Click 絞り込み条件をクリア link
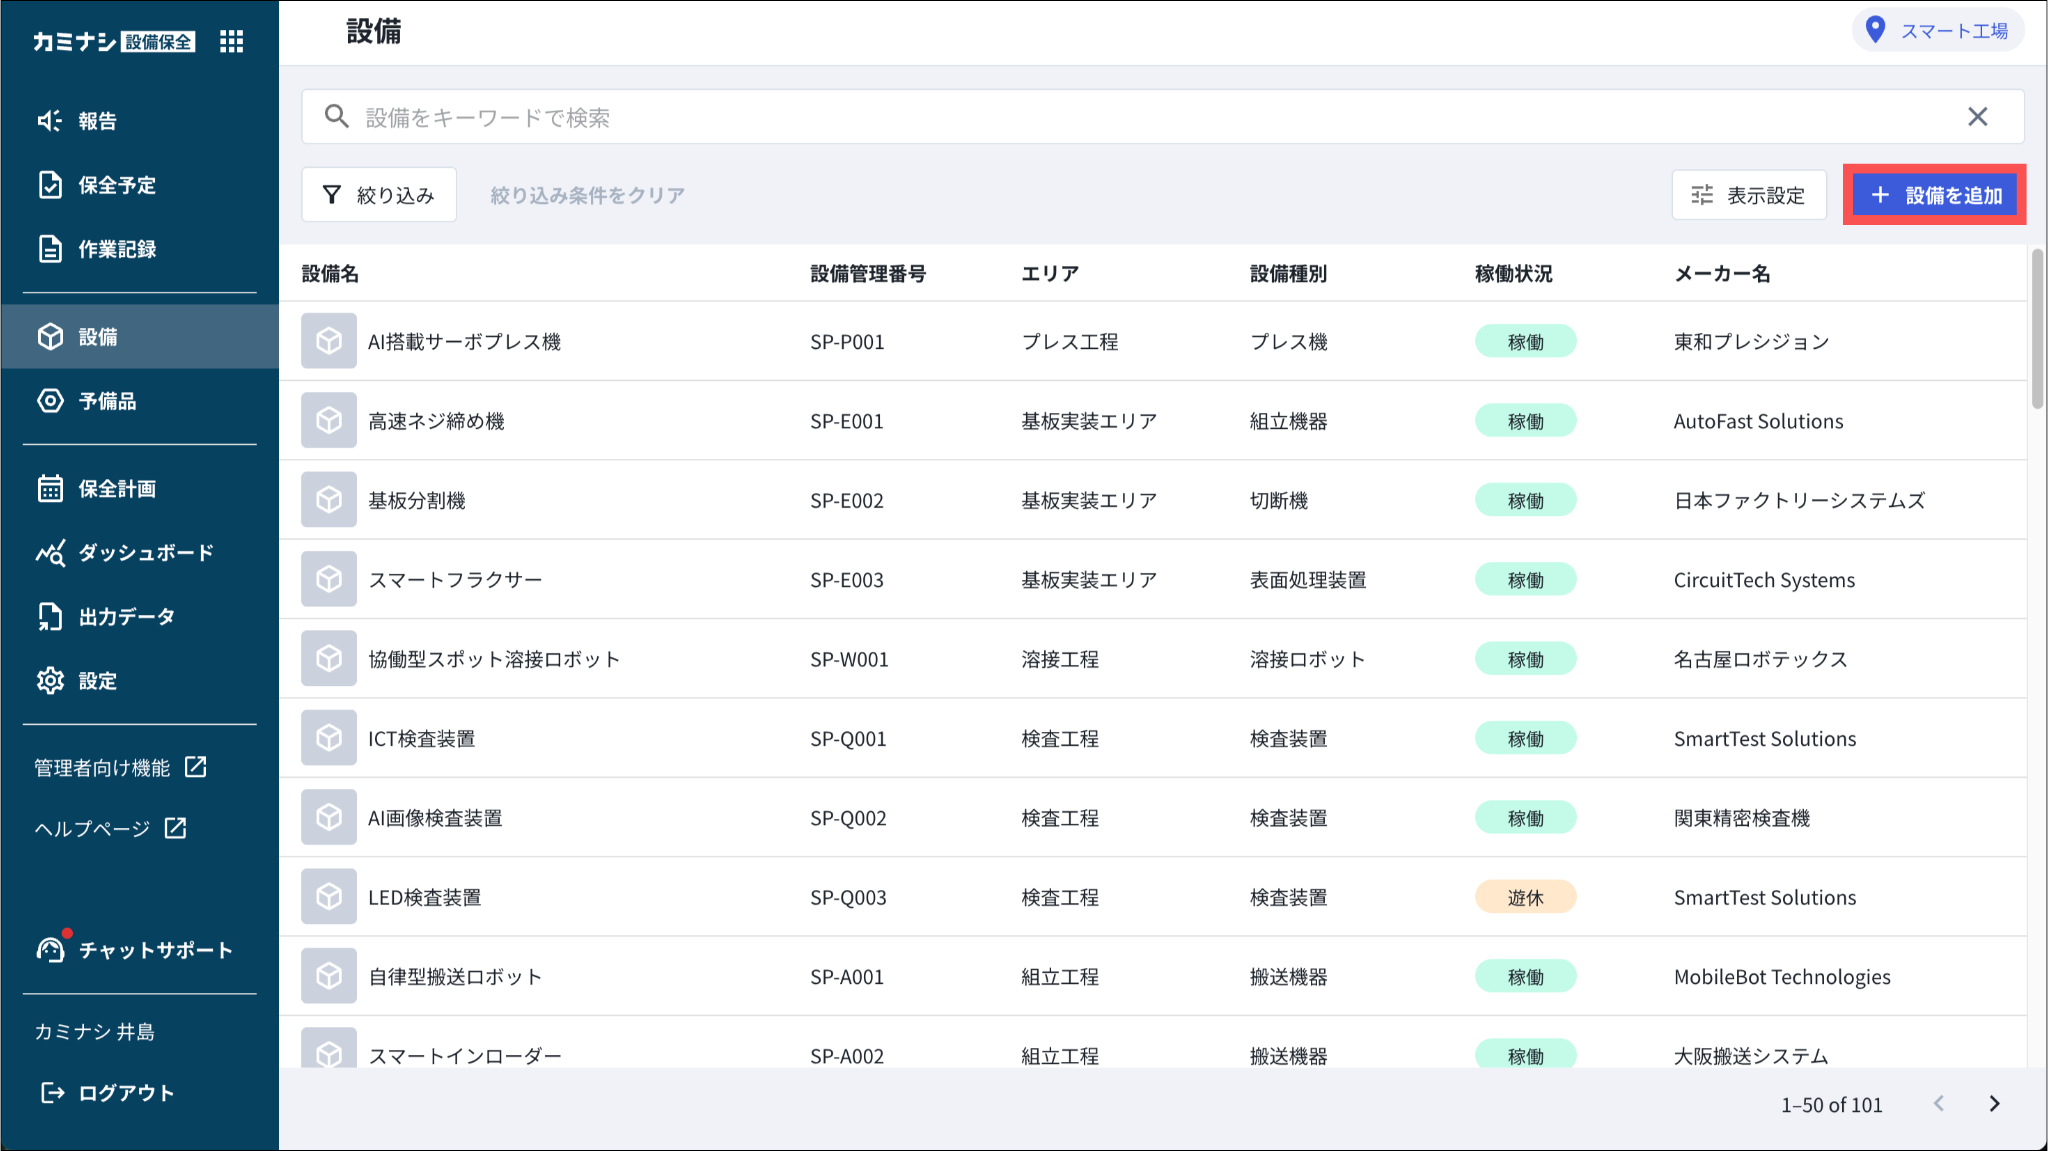This screenshot has width=2048, height=1151. [587, 195]
